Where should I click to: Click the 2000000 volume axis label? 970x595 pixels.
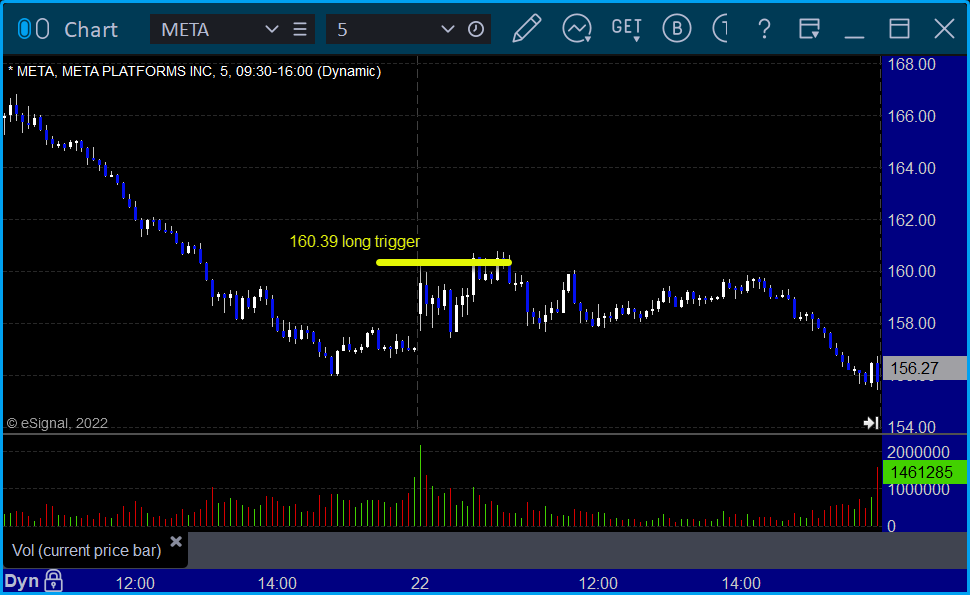[918, 452]
